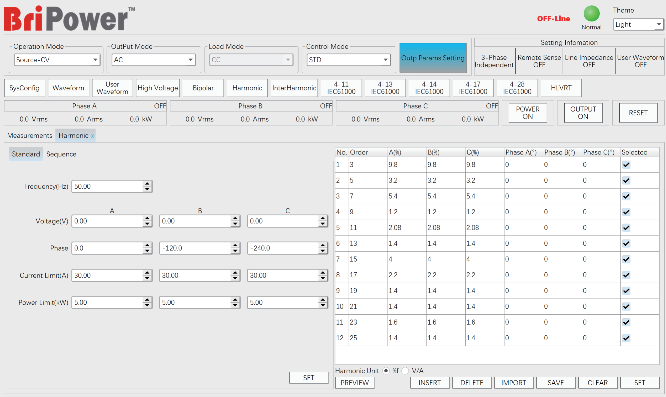Click the blue Output Params Setting button

pos(433,58)
